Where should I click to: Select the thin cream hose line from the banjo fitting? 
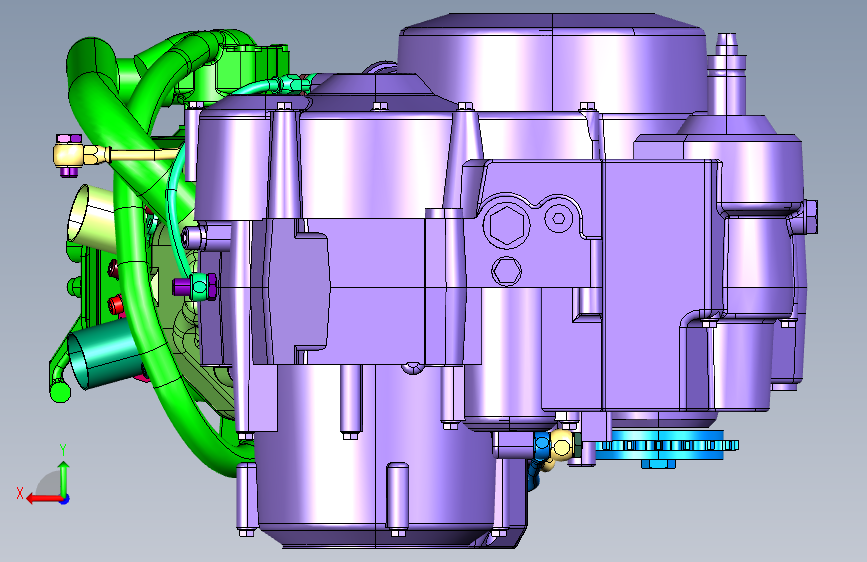145,154
